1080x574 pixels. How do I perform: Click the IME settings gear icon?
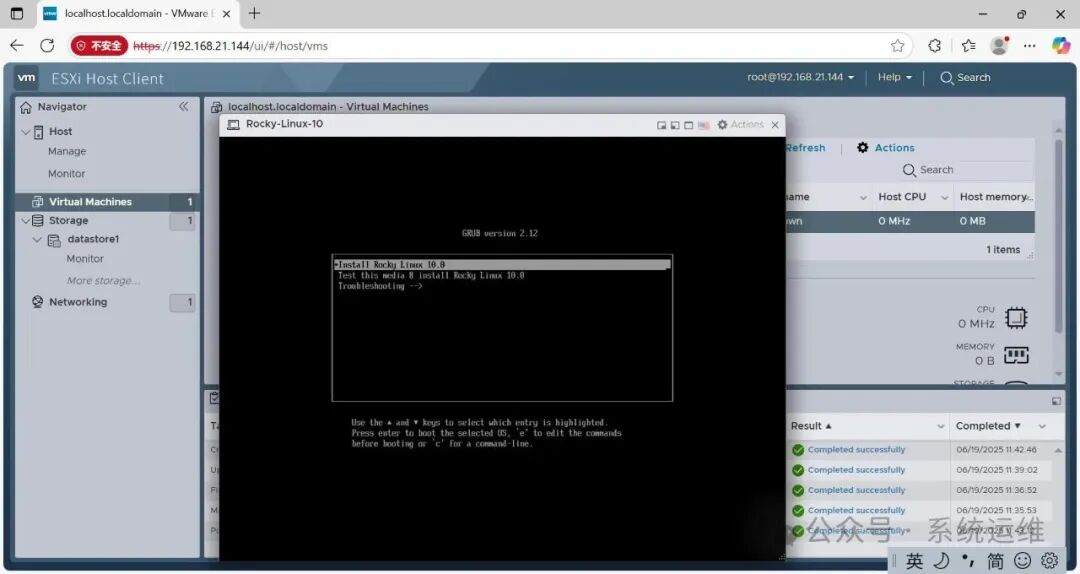1050,560
